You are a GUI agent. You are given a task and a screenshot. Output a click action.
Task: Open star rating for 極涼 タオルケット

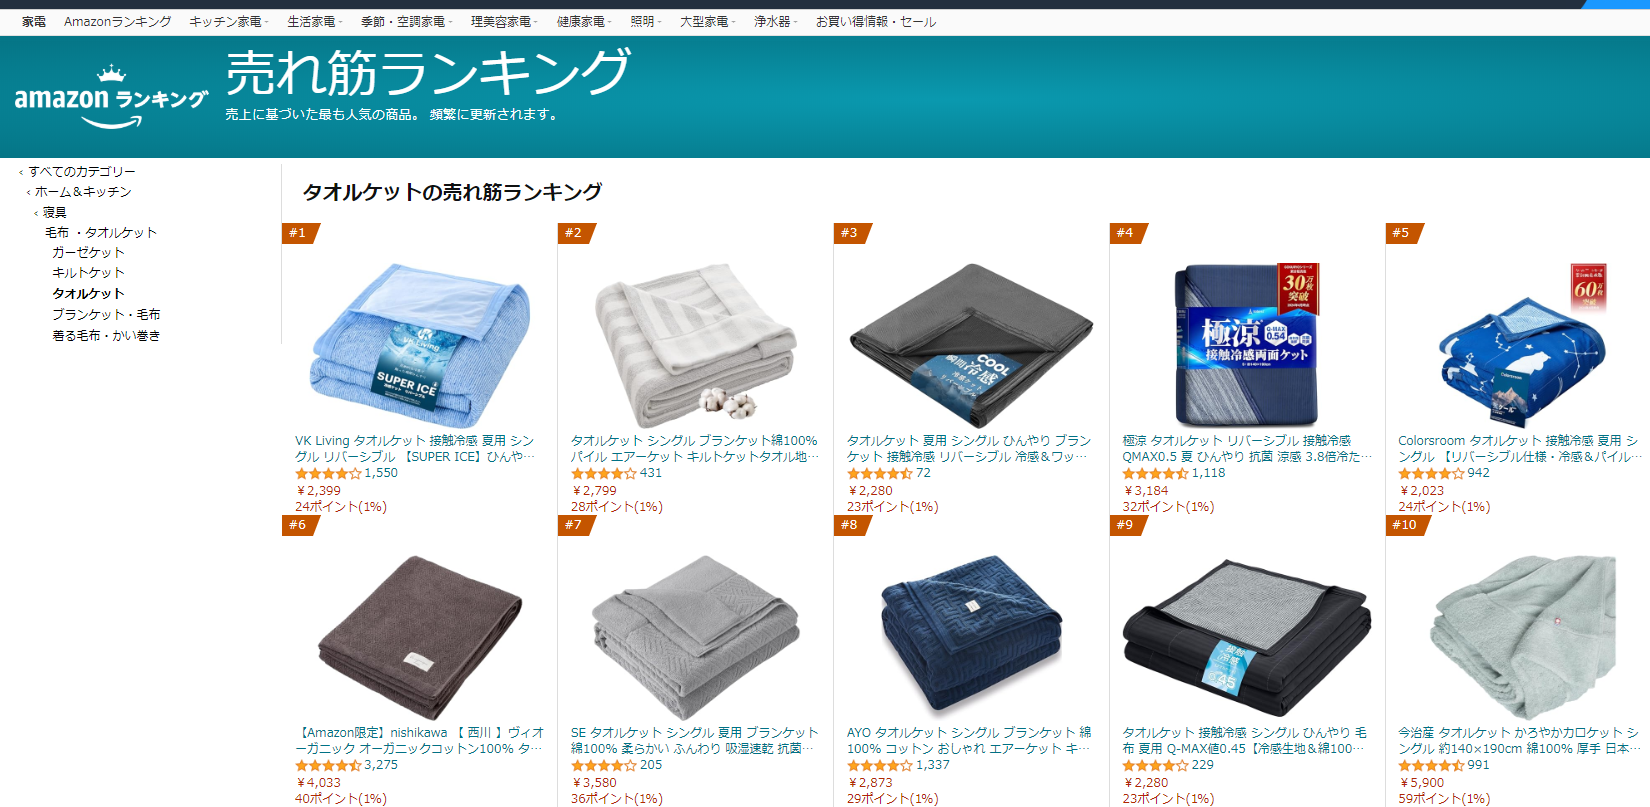coord(1155,473)
